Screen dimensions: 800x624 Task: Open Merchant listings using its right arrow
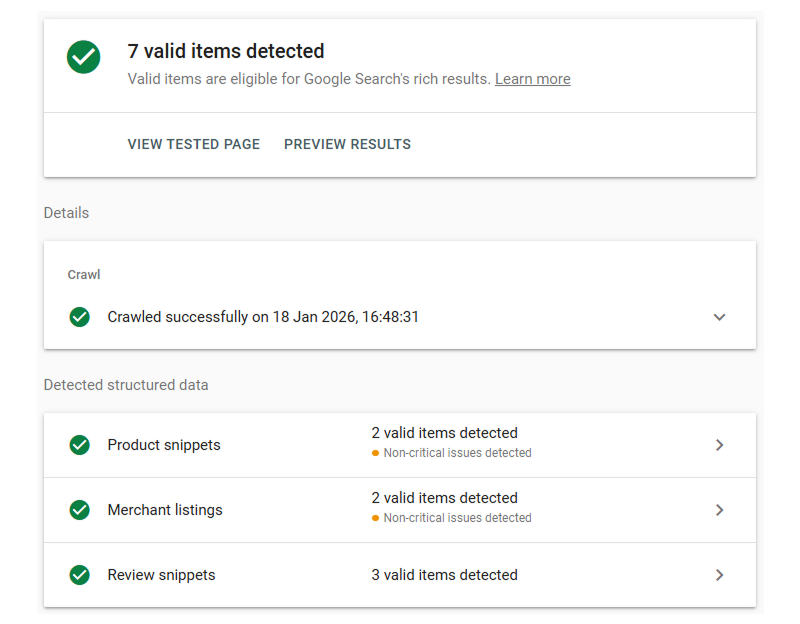point(719,510)
